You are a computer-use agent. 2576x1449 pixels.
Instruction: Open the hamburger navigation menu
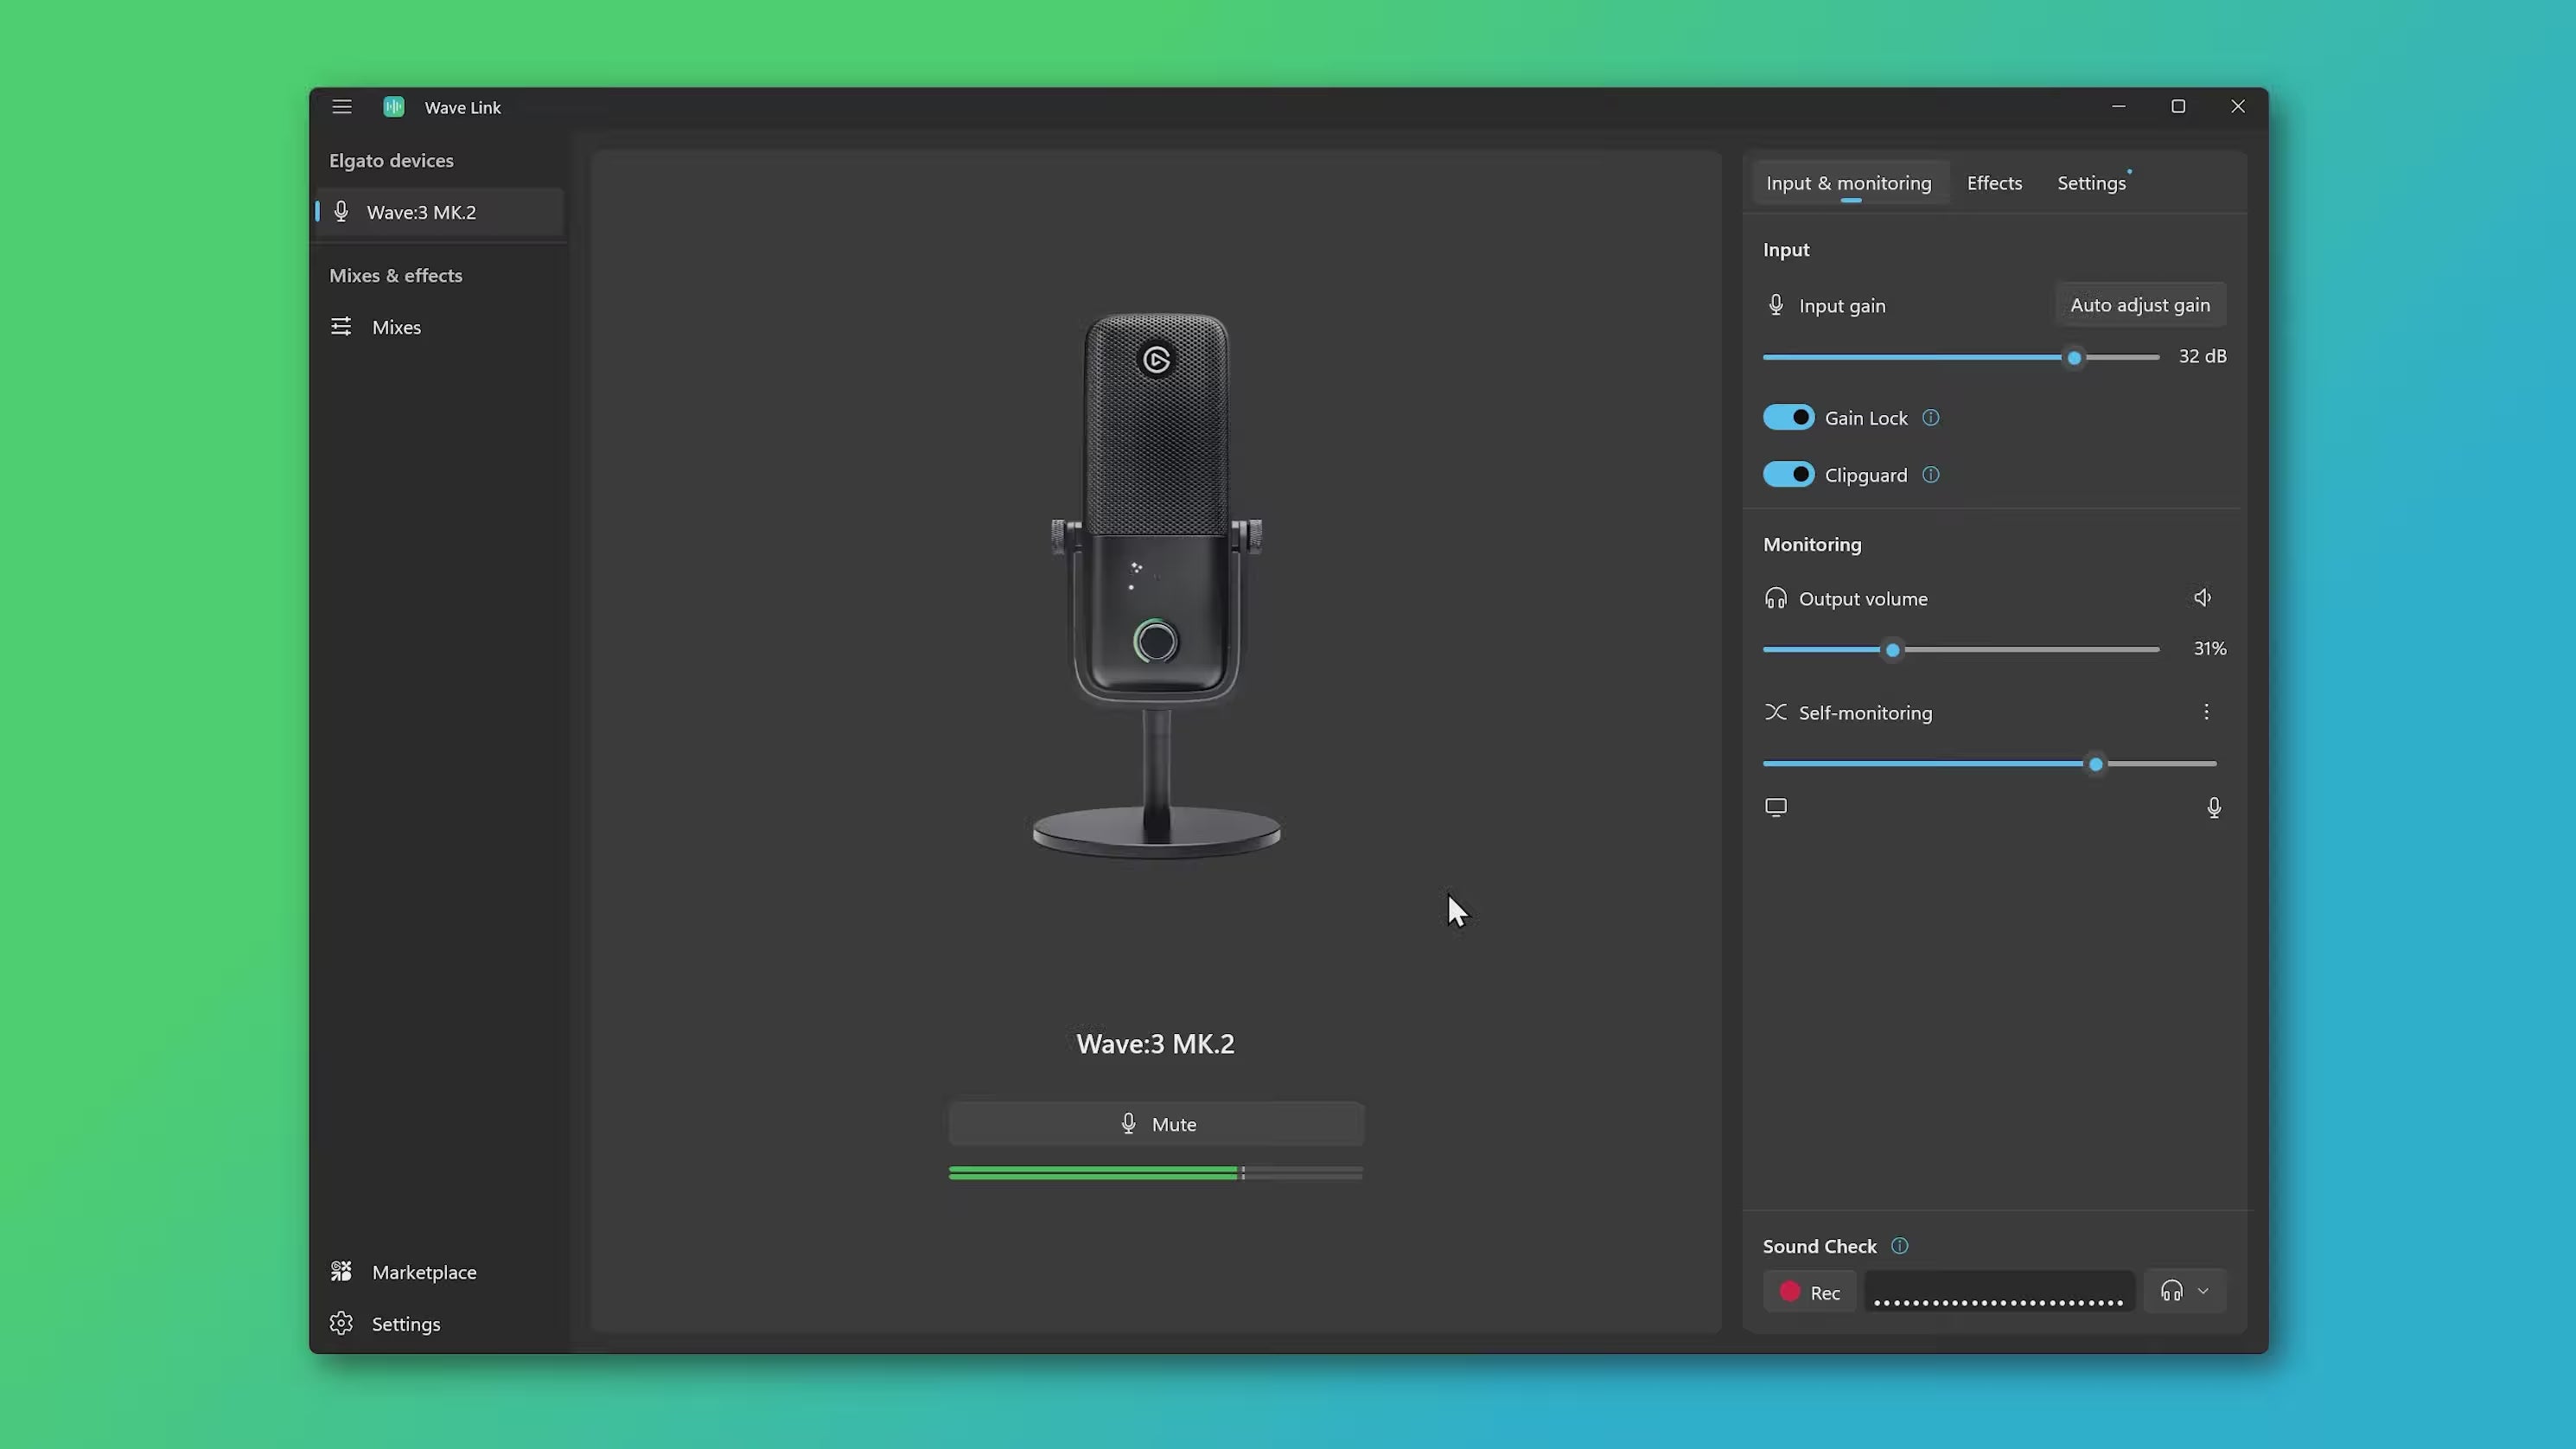point(342,107)
